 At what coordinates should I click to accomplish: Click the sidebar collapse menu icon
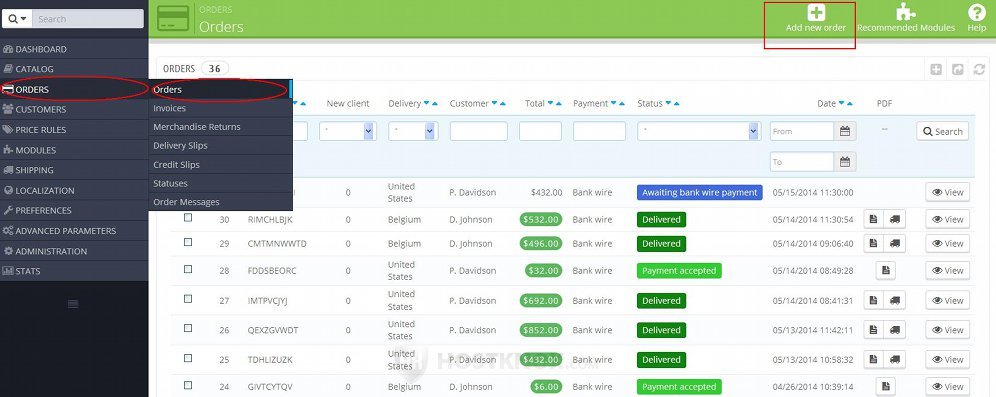coord(73,304)
